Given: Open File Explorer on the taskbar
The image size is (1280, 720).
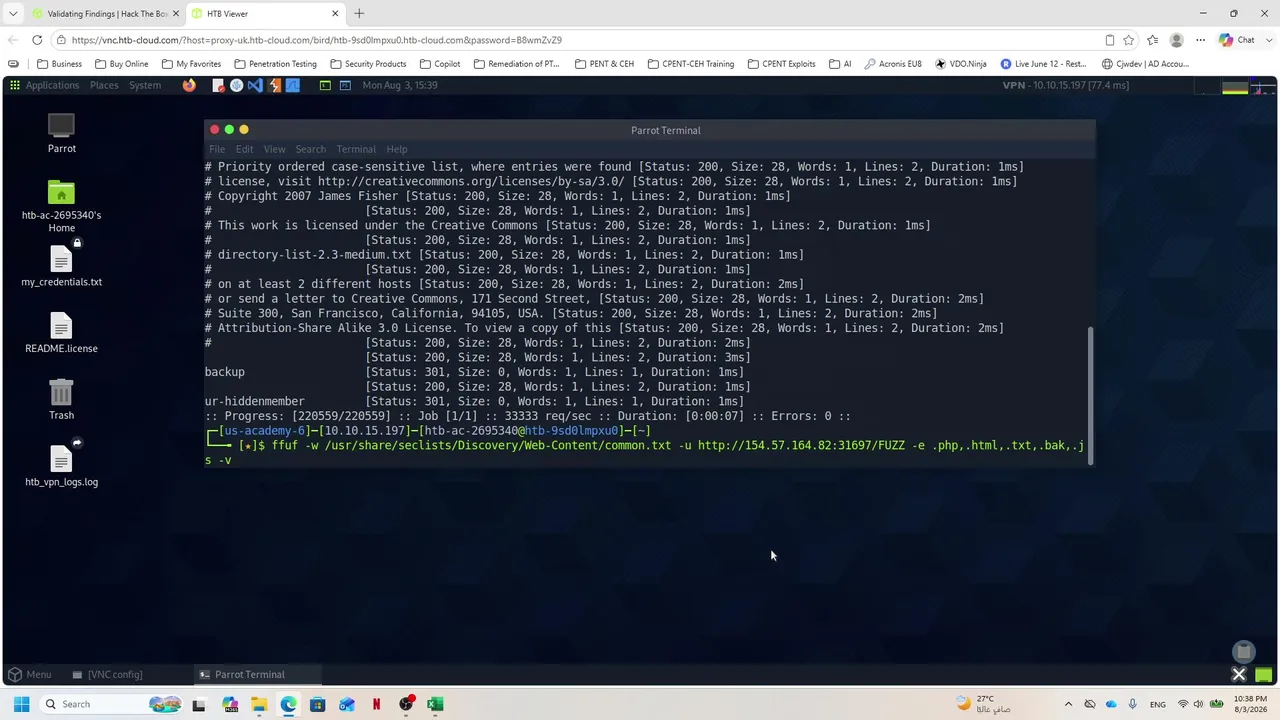Looking at the screenshot, I should click(259, 704).
